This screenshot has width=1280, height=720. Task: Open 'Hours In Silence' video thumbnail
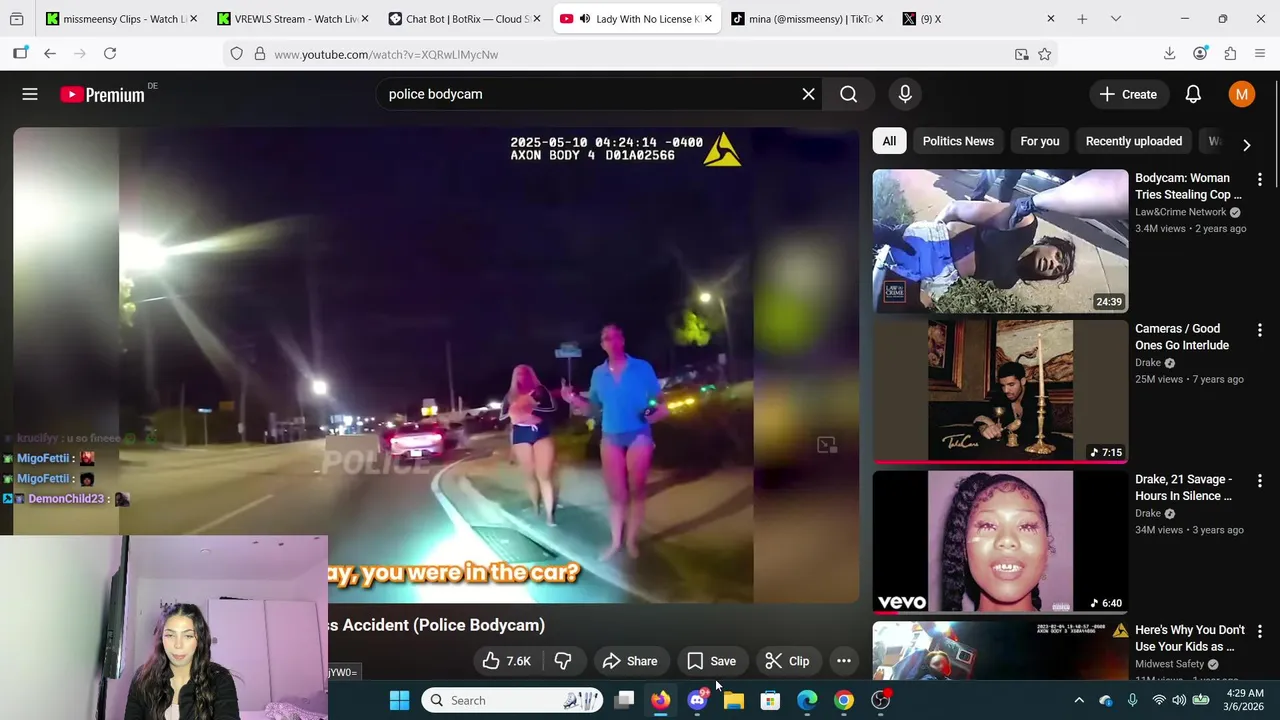(x=1000, y=543)
